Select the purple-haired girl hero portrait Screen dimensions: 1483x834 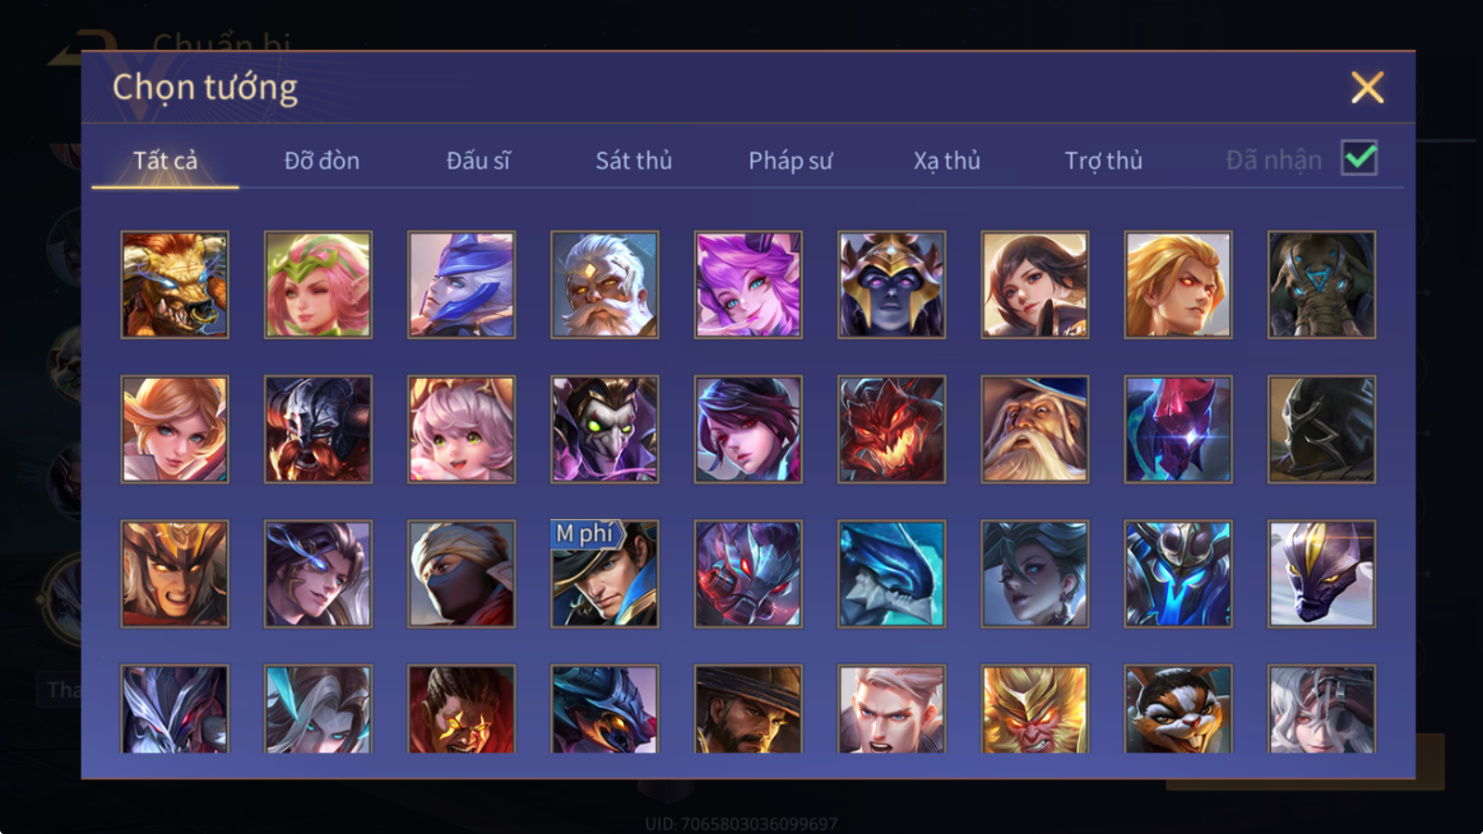pos(748,285)
